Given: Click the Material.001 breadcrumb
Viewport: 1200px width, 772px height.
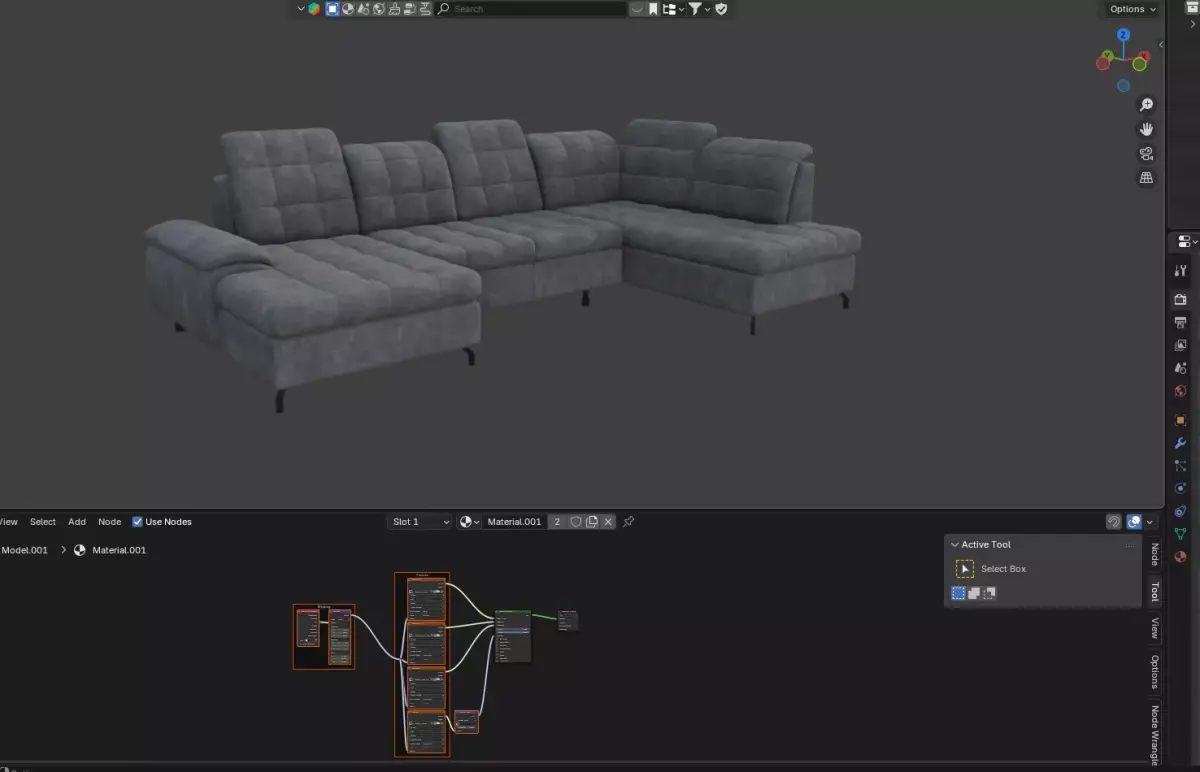Looking at the screenshot, I should 119,550.
